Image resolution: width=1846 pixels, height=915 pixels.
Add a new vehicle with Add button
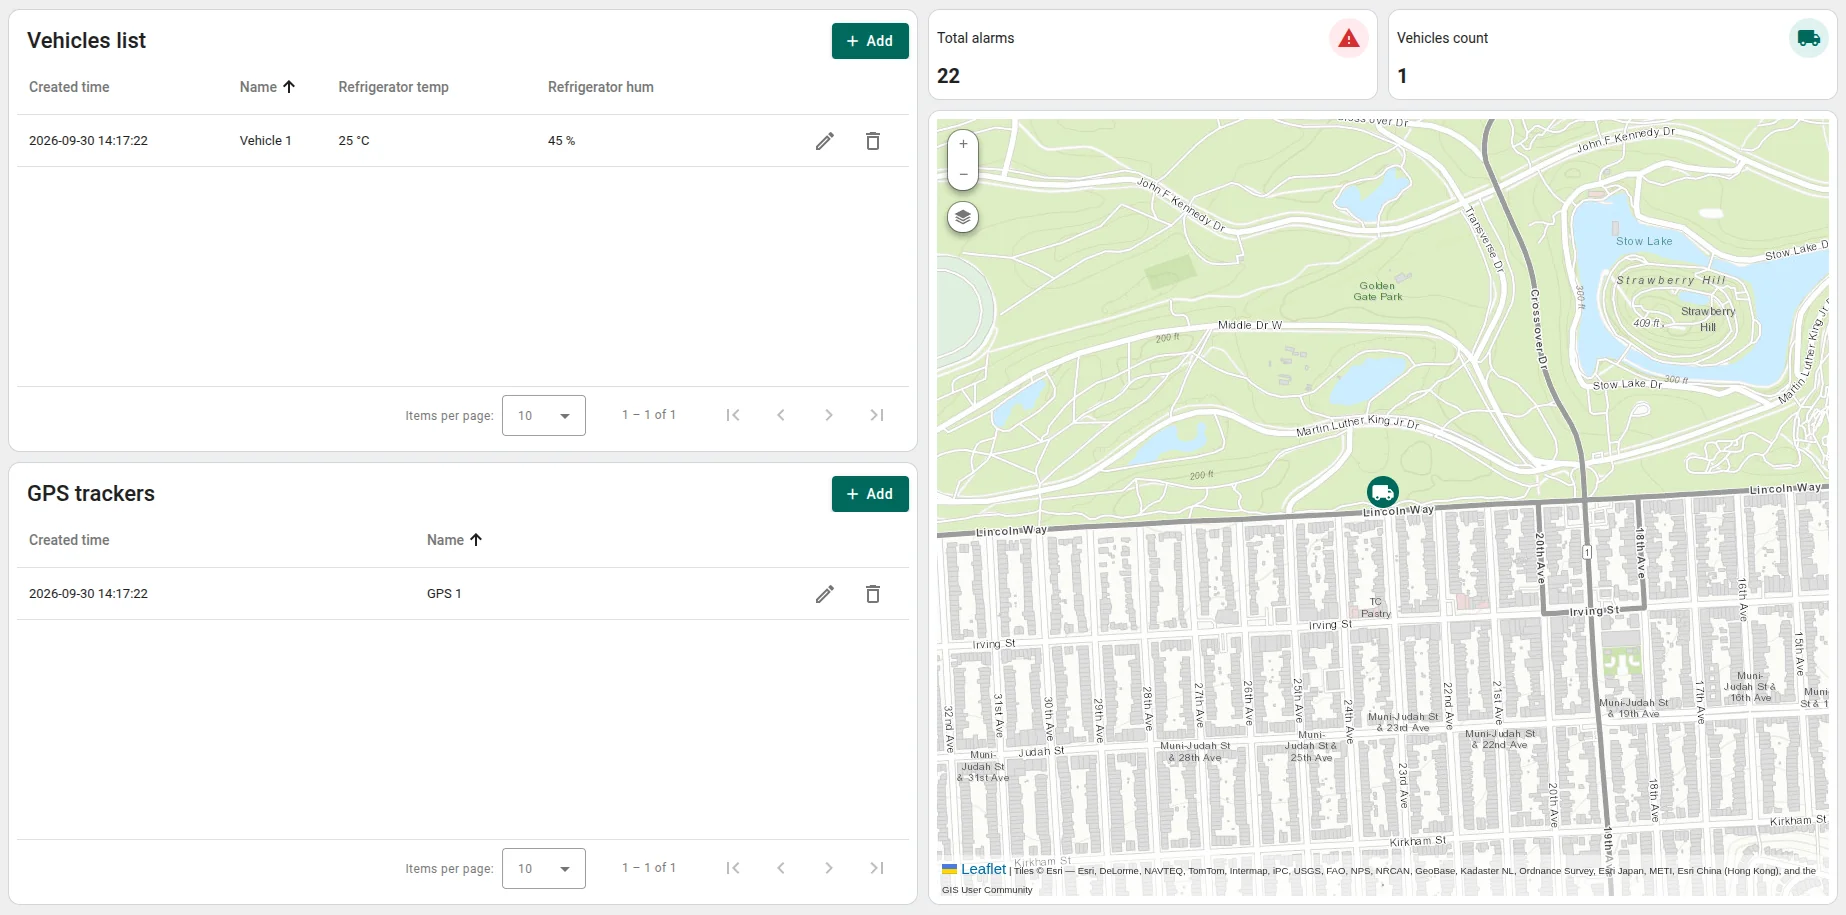(x=870, y=41)
